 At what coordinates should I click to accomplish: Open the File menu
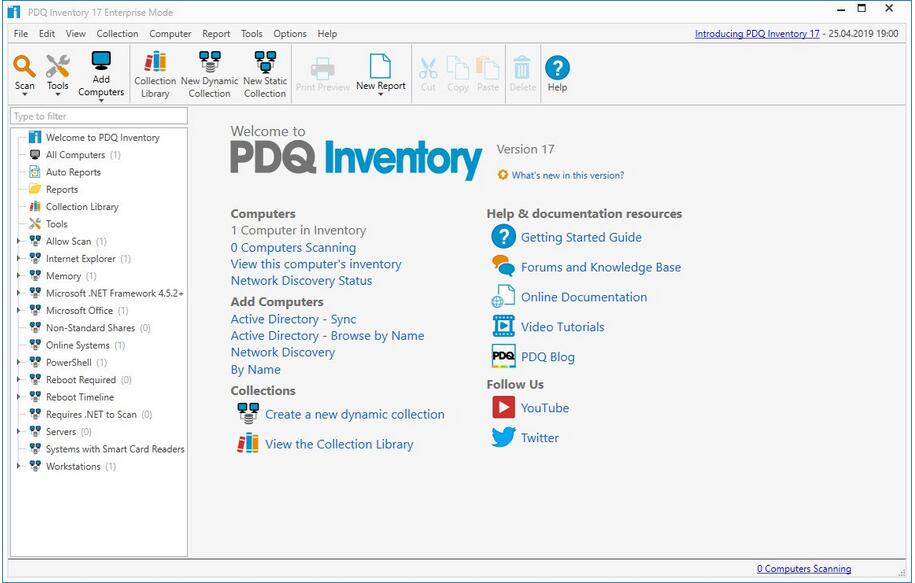[20, 33]
